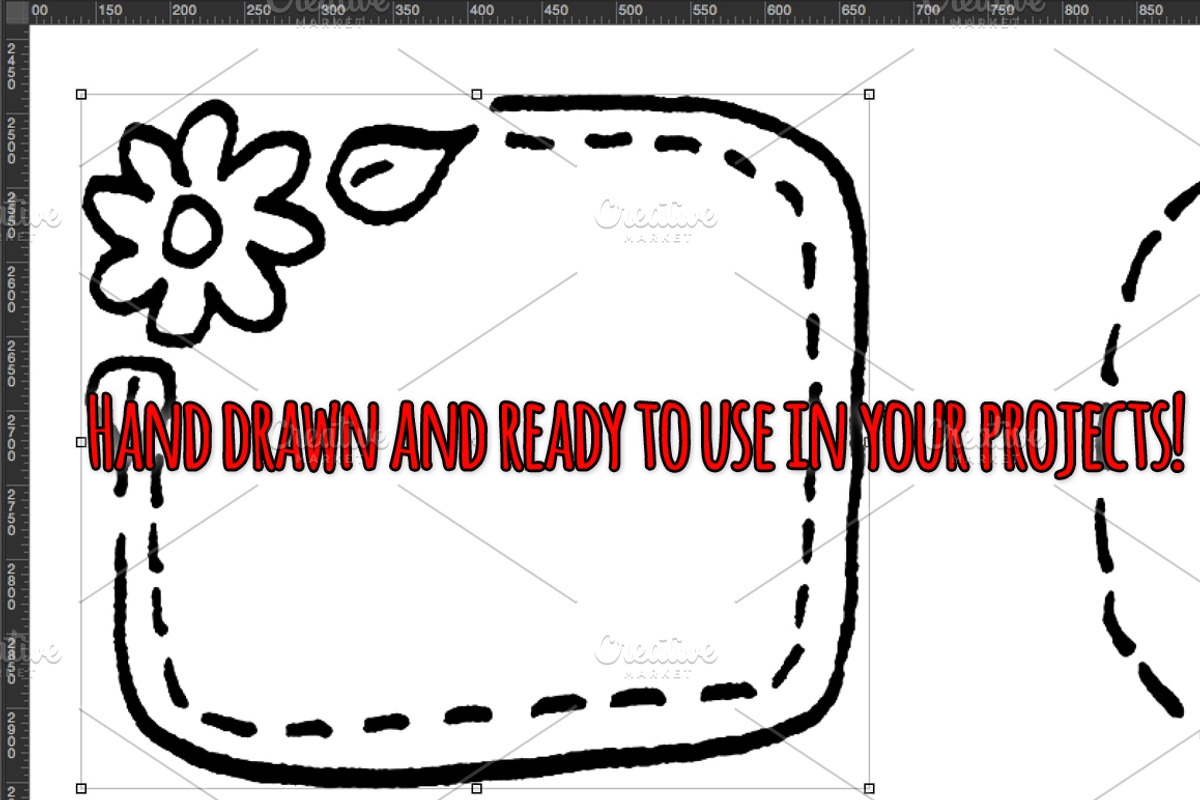Image resolution: width=1200 pixels, height=800 pixels.
Task: Click the top-center transform handle
Action: (476, 94)
